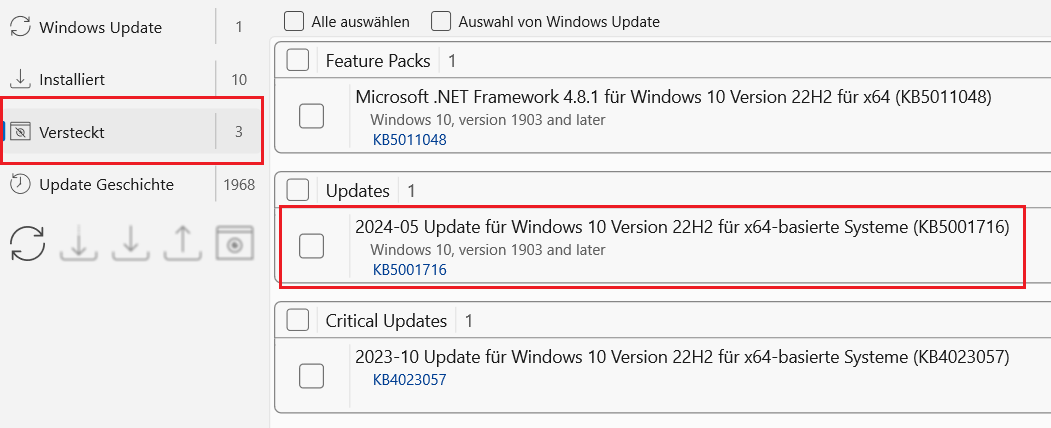Image resolution: width=1051 pixels, height=428 pixels.
Task: Click the KB4023057 hyperlink
Action: click(409, 380)
